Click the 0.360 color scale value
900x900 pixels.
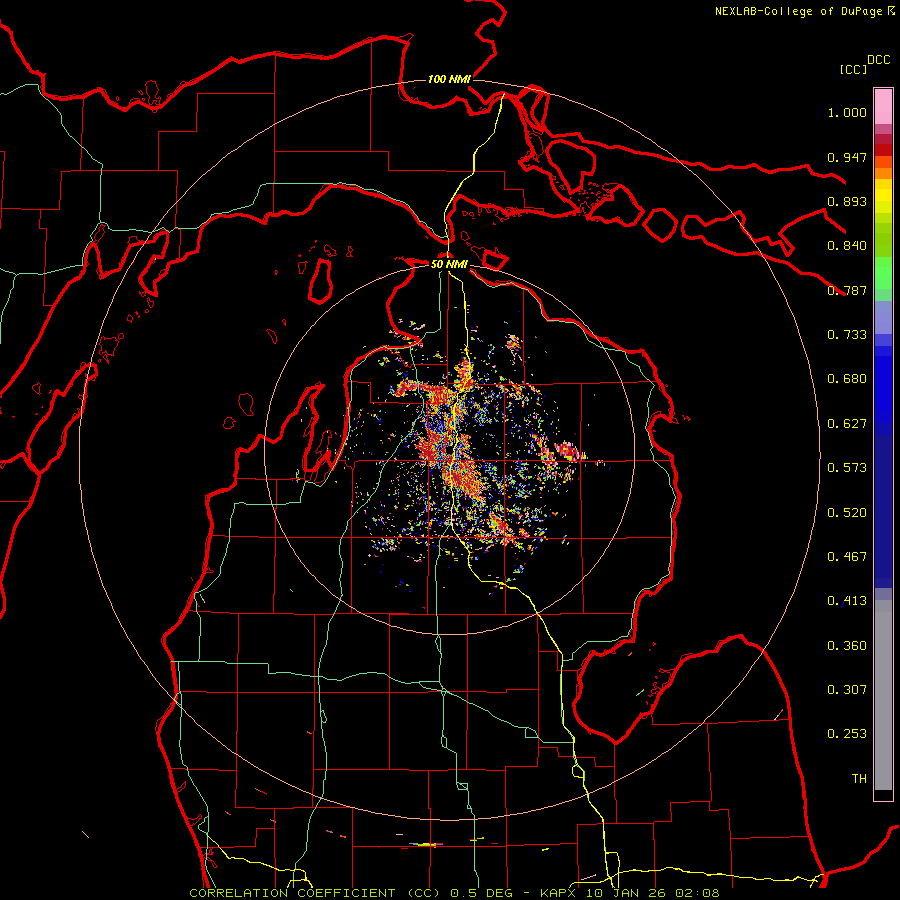(x=847, y=646)
